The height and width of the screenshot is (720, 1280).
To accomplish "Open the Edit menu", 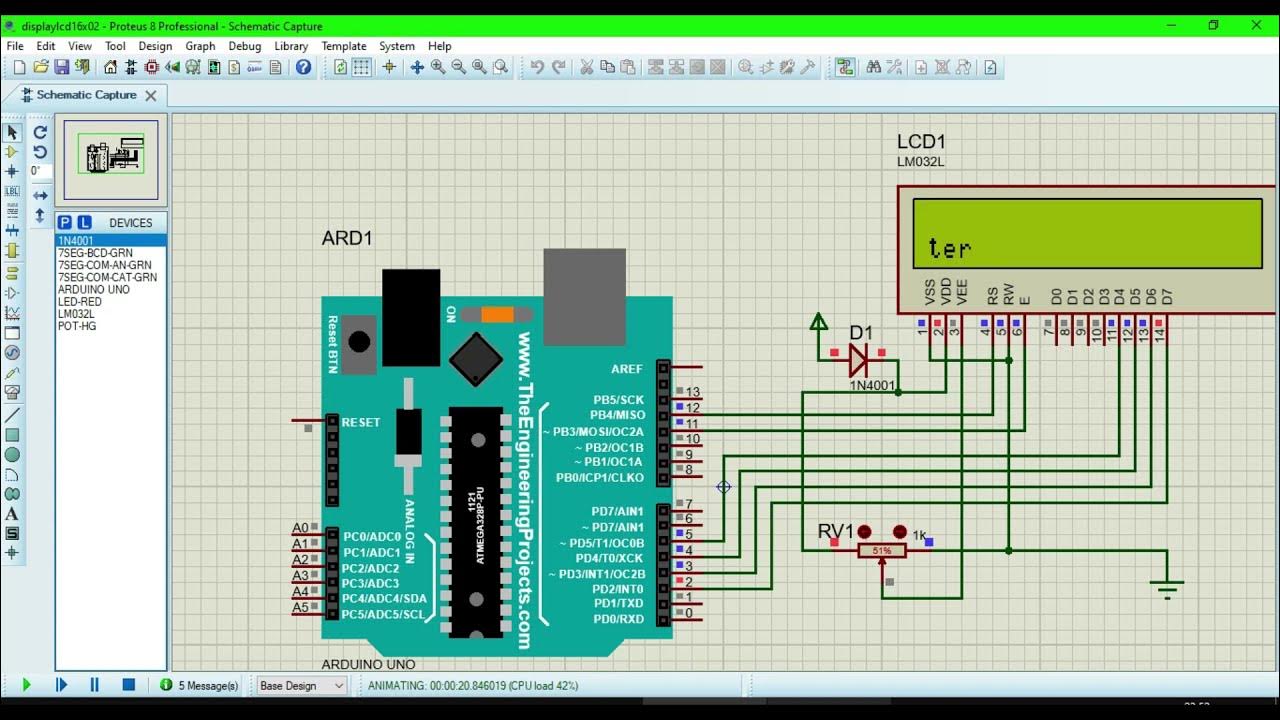I will 46,46.
